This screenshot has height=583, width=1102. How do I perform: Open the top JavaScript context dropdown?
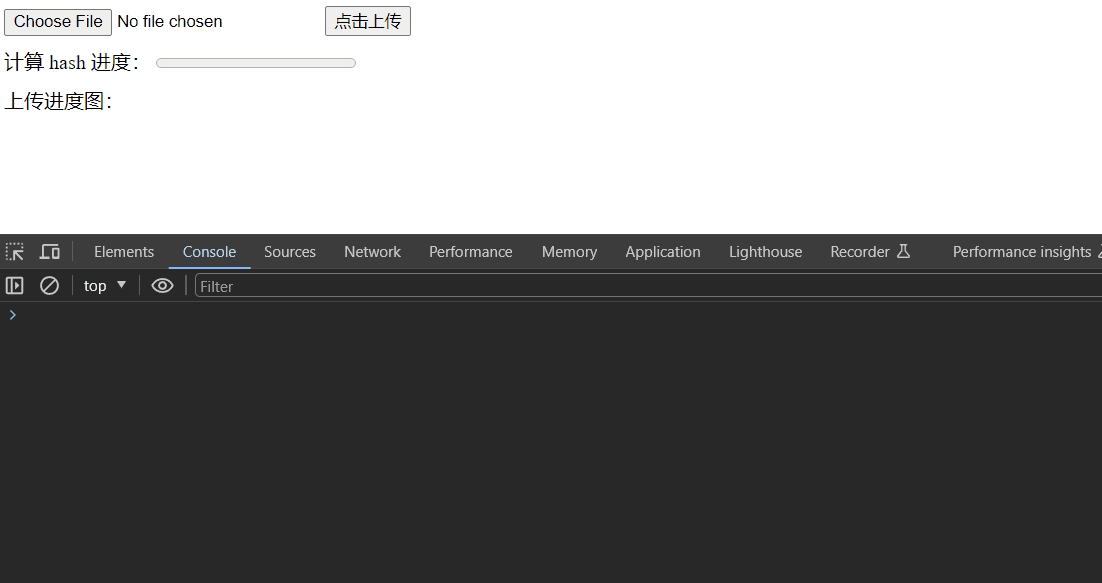(x=105, y=286)
